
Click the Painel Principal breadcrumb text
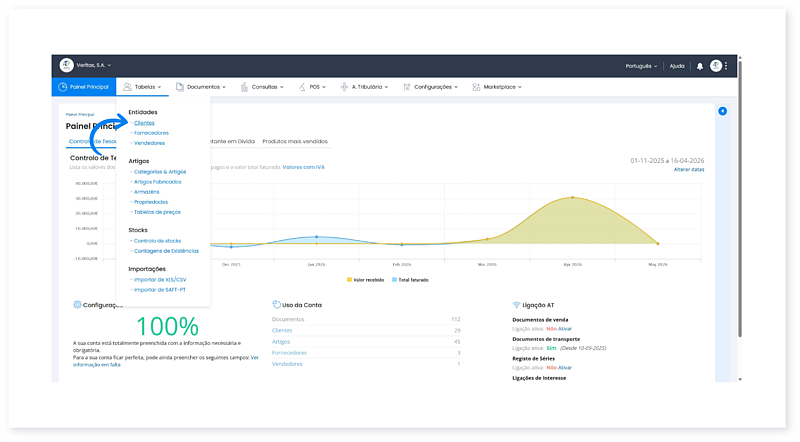pos(80,115)
